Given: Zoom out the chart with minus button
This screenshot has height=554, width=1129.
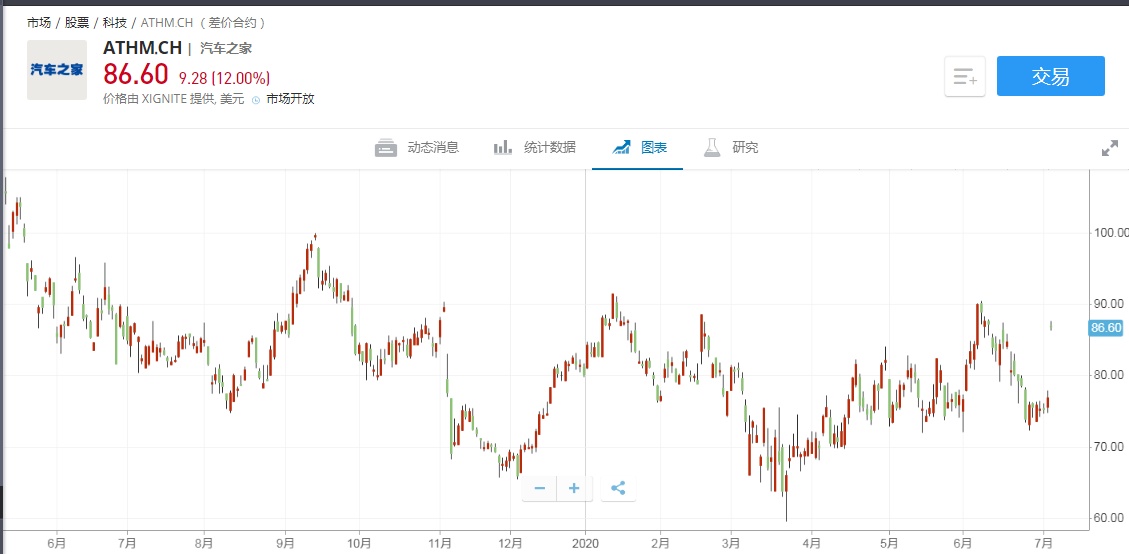Looking at the screenshot, I should (540, 488).
